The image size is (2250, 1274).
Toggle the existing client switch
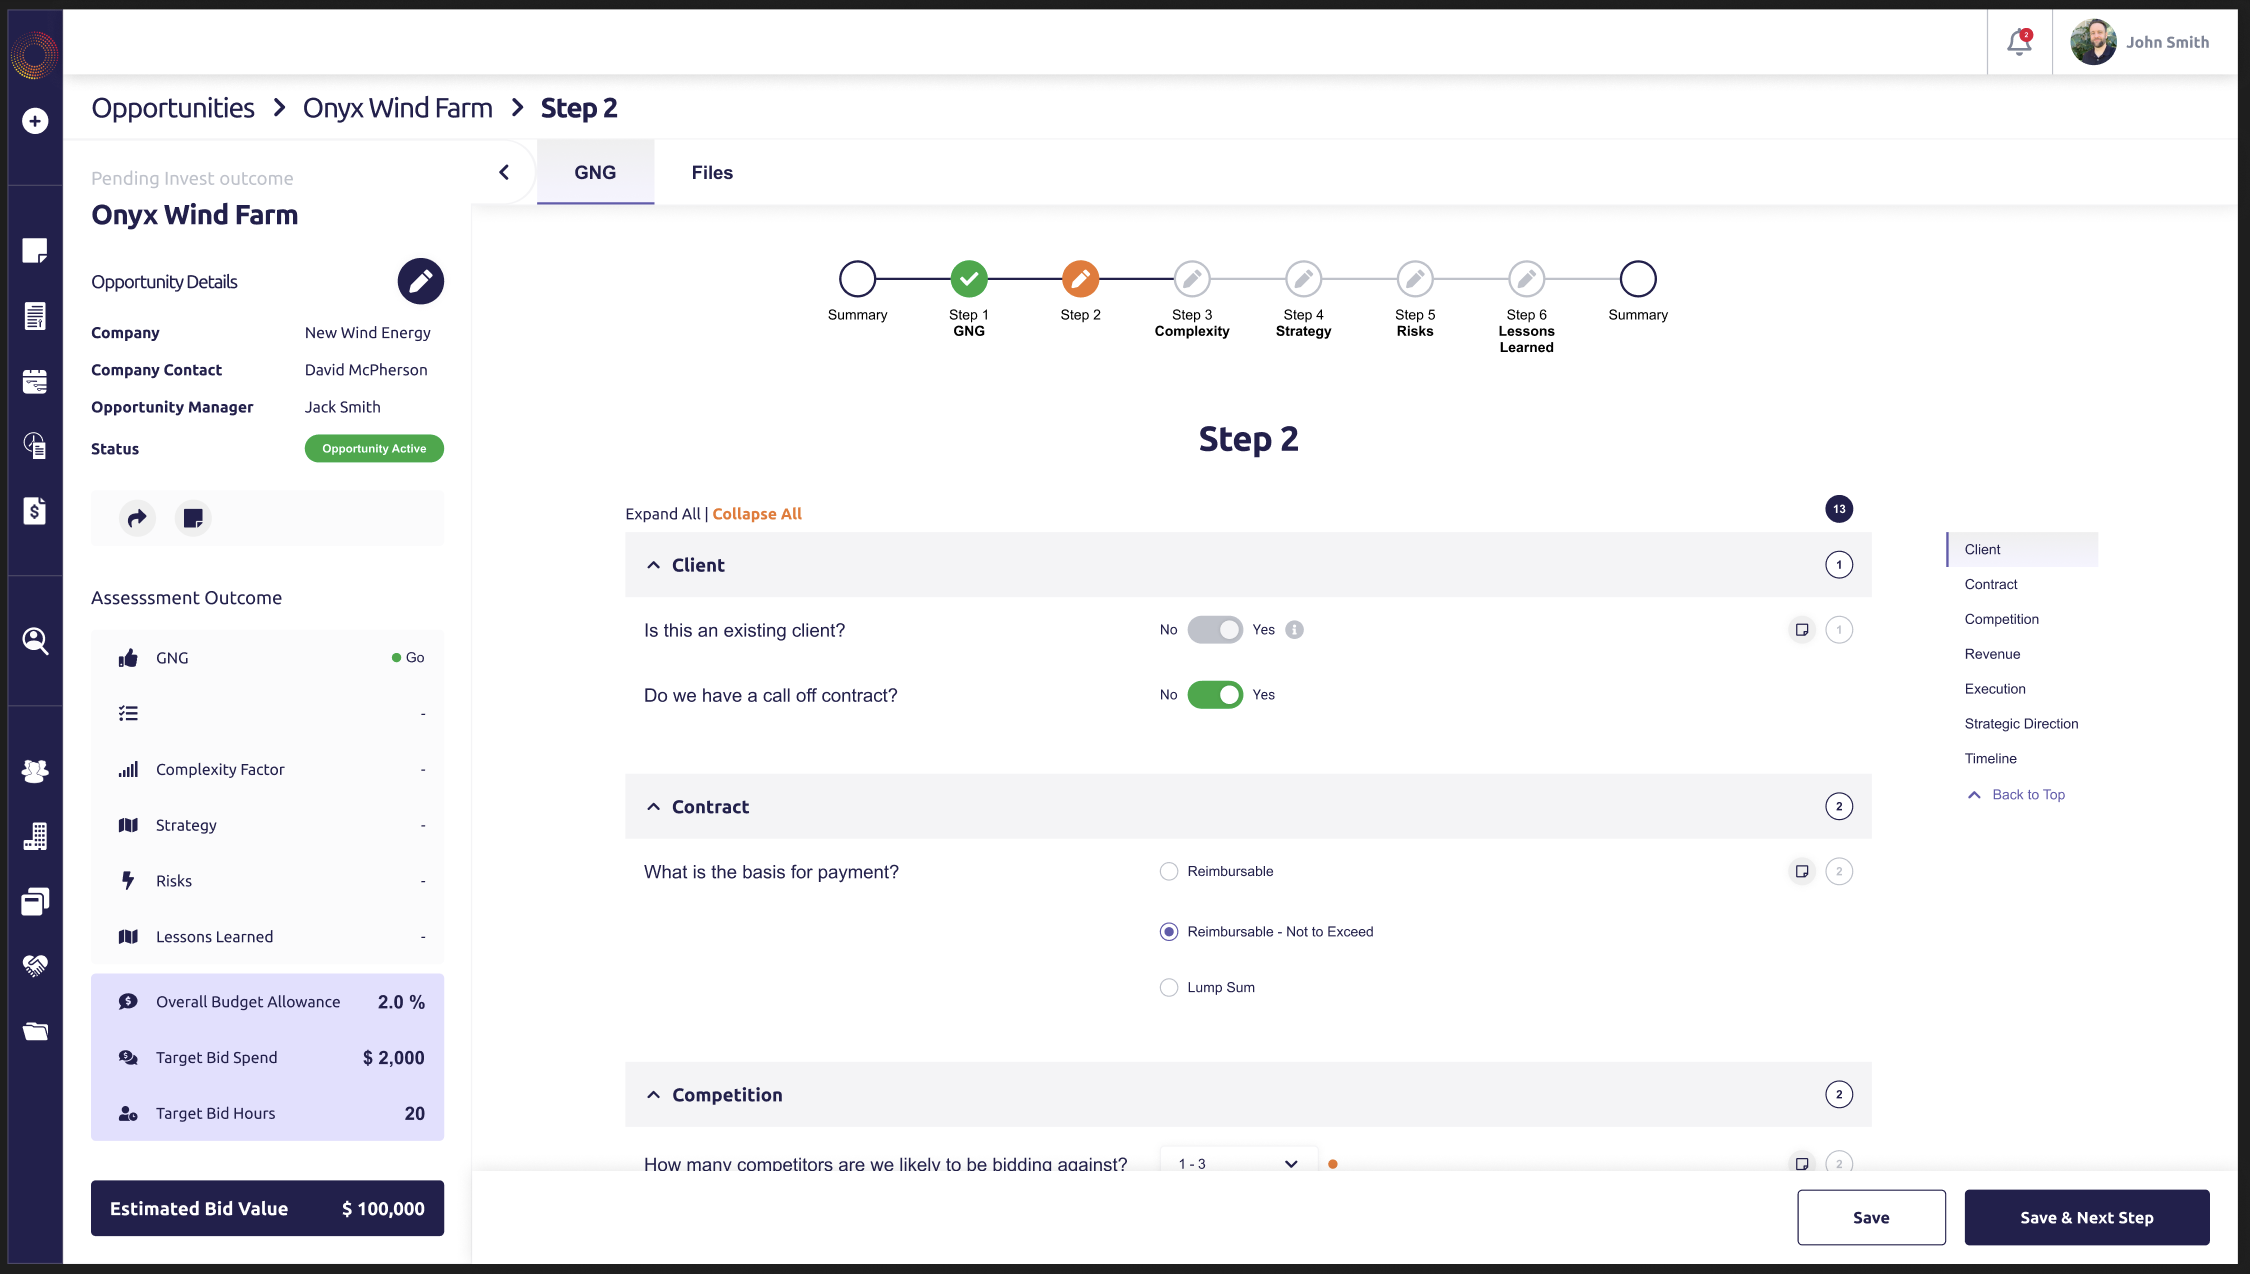coord(1215,630)
